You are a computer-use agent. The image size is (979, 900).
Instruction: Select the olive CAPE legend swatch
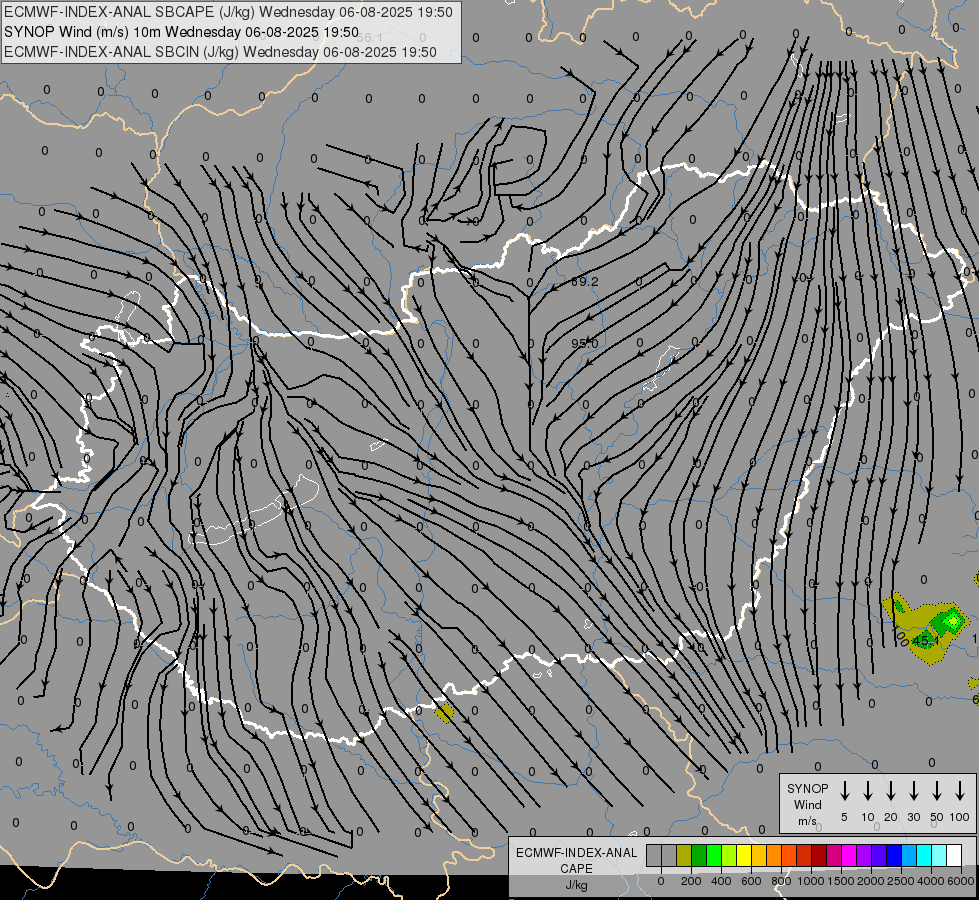tap(684, 855)
